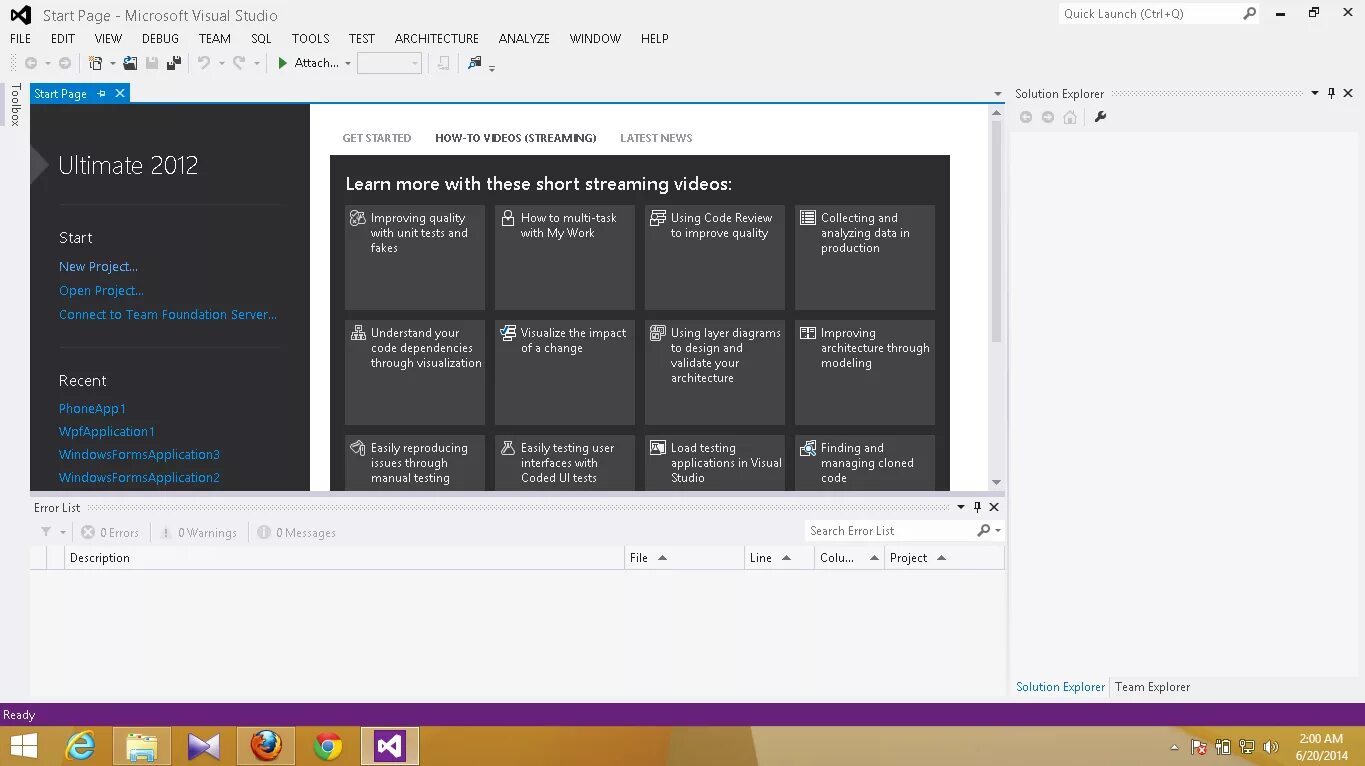Image resolution: width=1365 pixels, height=766 pixels.
Task: Open the FILE menu
Action: [21, 38]
